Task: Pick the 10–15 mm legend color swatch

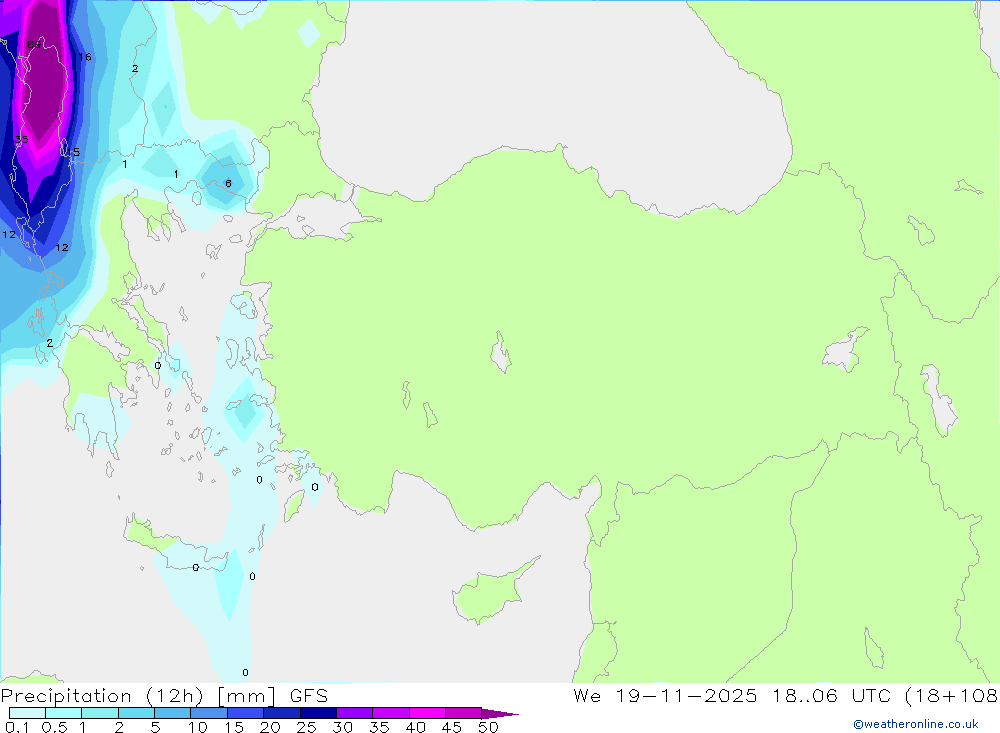Action: click(209, 713)
